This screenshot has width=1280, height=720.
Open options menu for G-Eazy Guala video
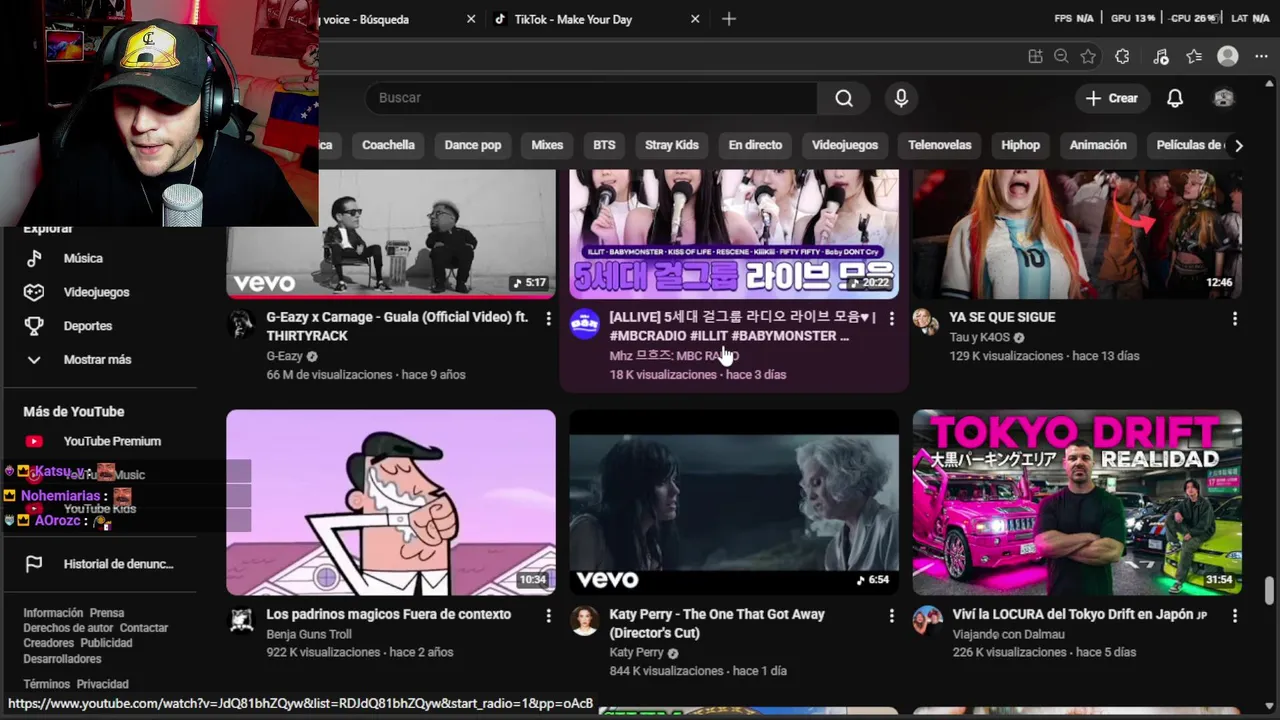[x=548, y=318]
